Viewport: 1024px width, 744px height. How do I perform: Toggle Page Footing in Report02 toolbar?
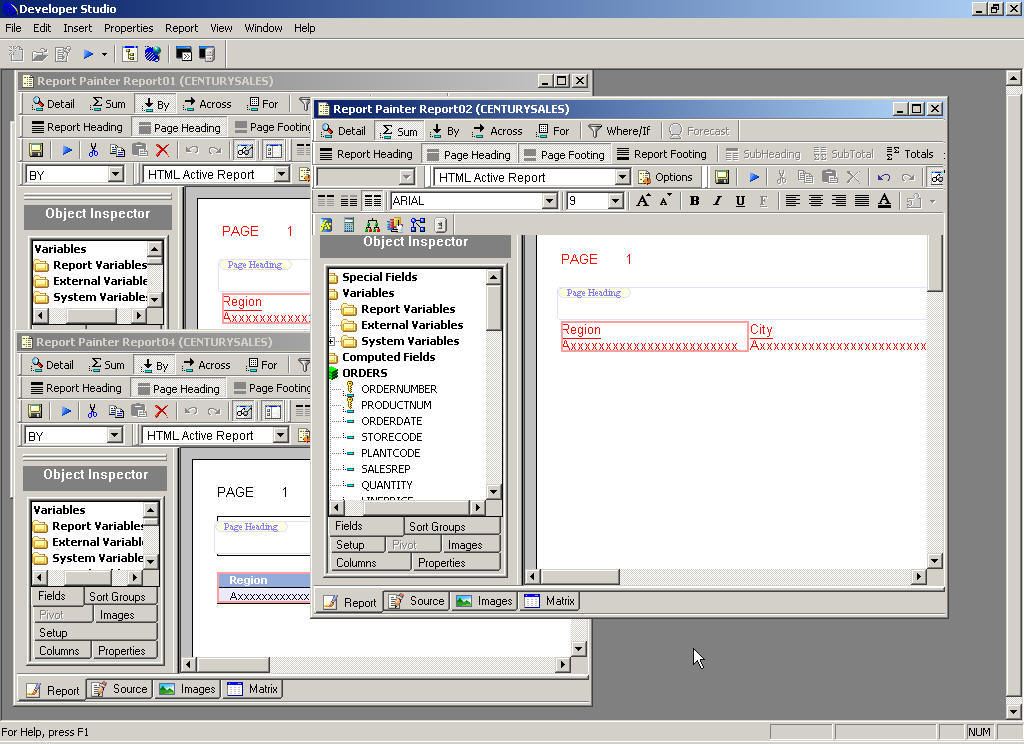coord(563,155)
